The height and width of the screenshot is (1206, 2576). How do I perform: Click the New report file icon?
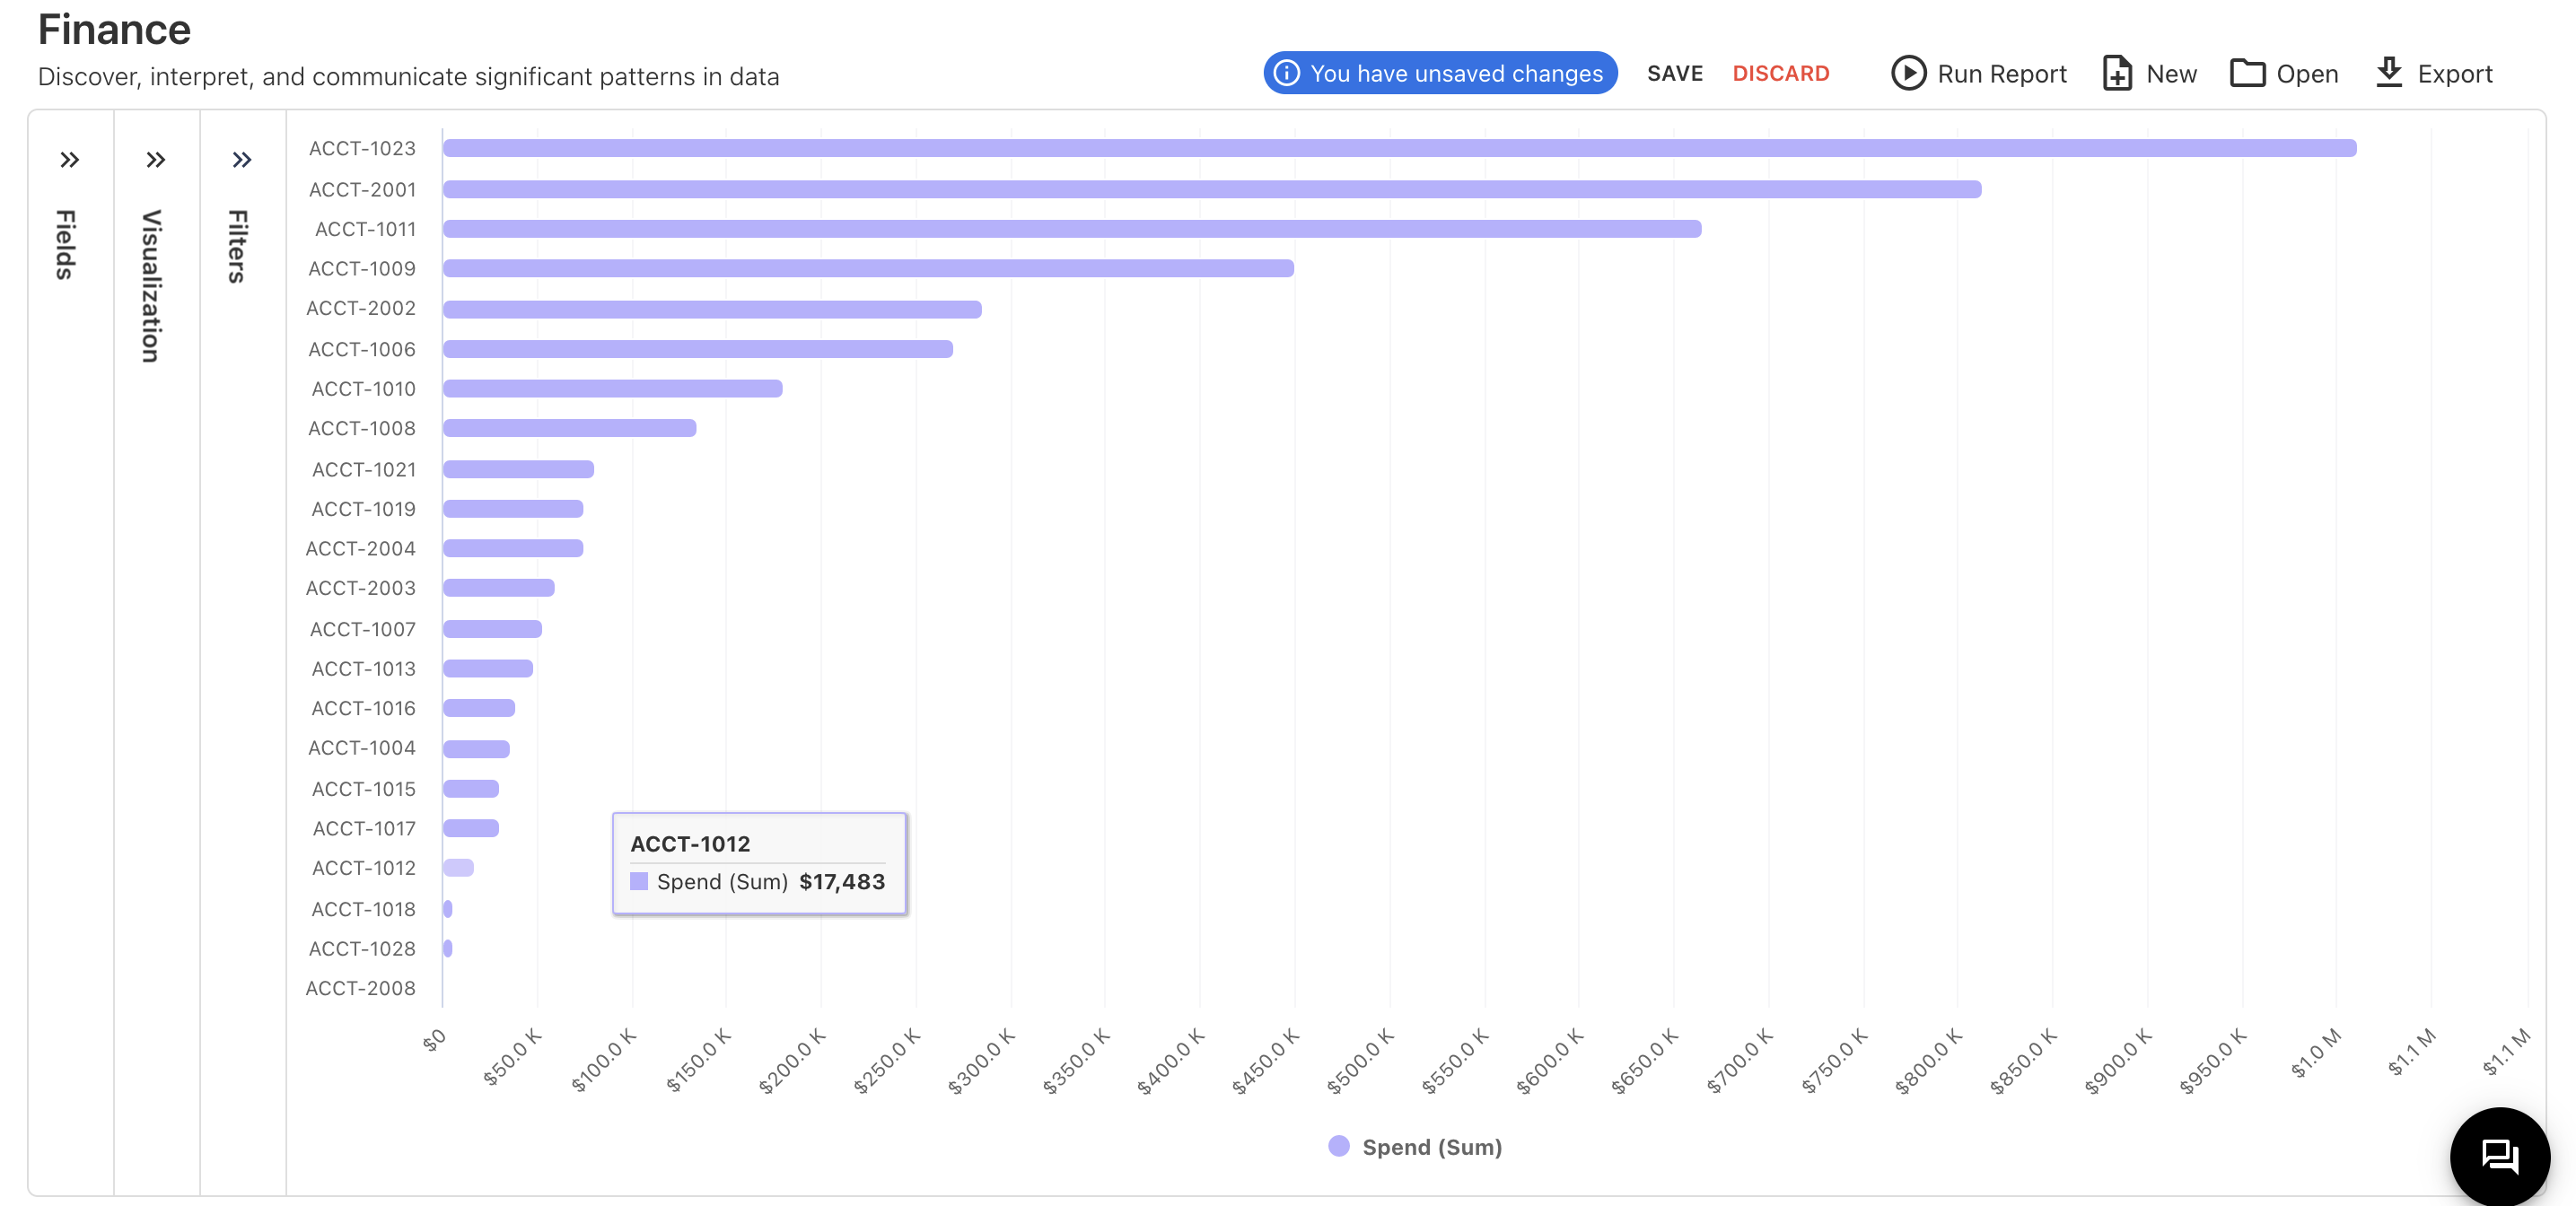2116,74
